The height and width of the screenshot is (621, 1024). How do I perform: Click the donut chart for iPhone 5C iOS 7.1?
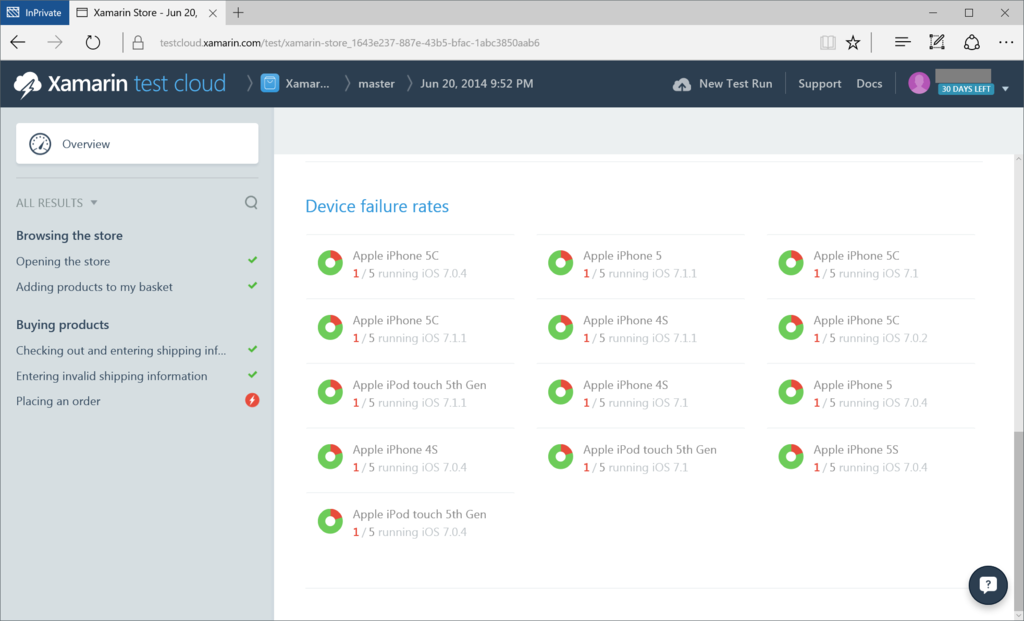click(791, 263)
